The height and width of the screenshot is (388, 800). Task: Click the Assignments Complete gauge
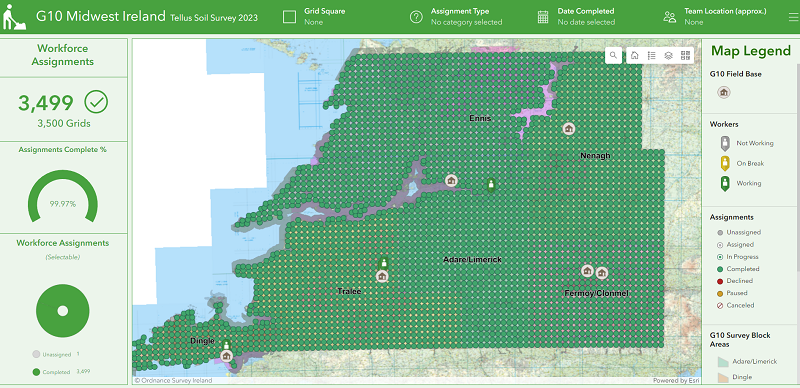(63, 197)
